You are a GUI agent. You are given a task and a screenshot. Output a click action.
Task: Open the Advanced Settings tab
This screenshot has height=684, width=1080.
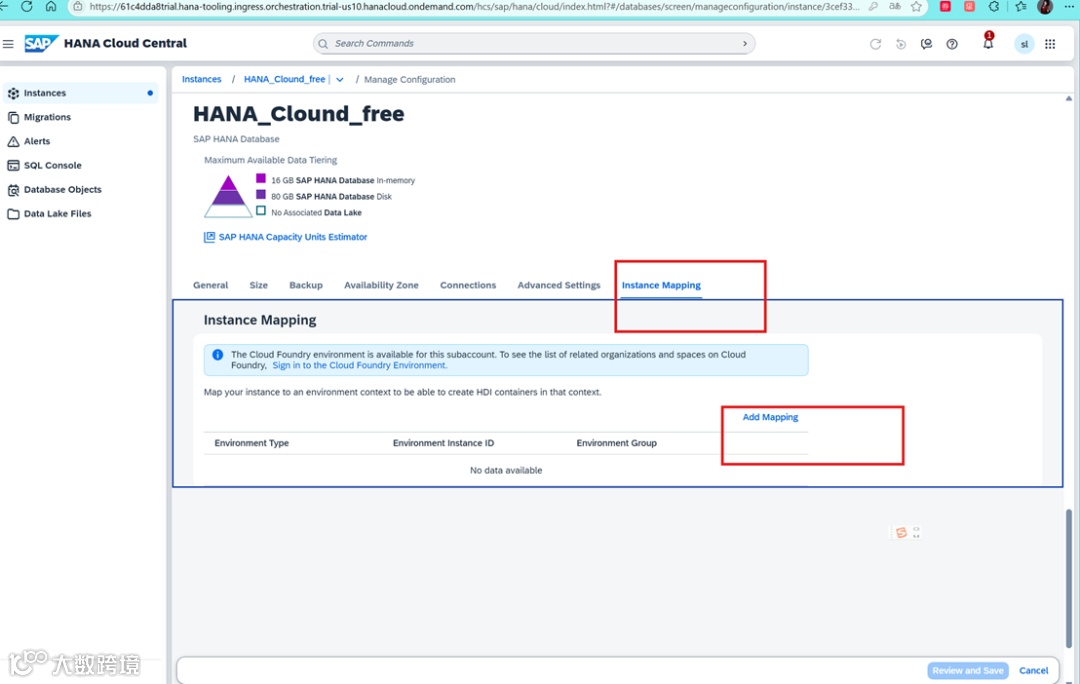(559, 285)
